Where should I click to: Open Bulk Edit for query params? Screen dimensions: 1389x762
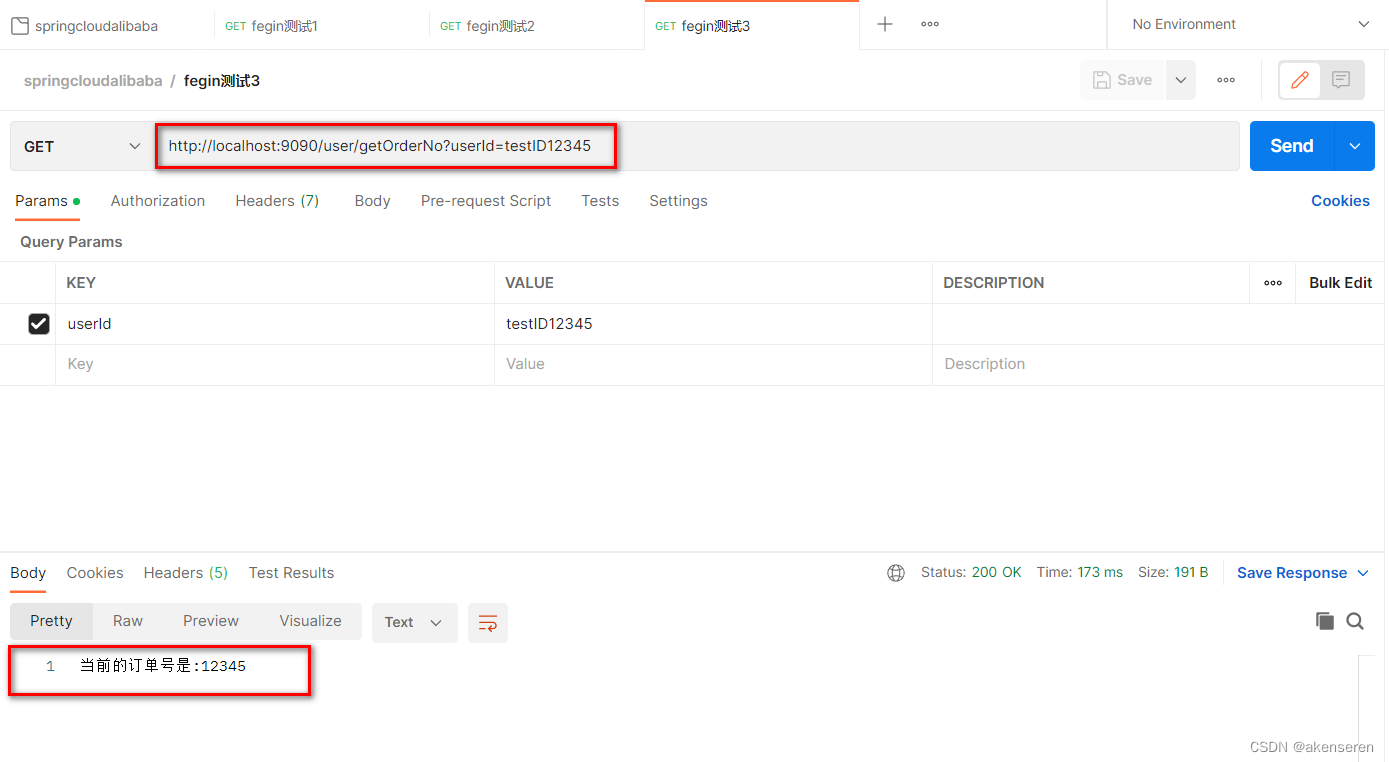pyautogui.click(x=1339, y=283)
